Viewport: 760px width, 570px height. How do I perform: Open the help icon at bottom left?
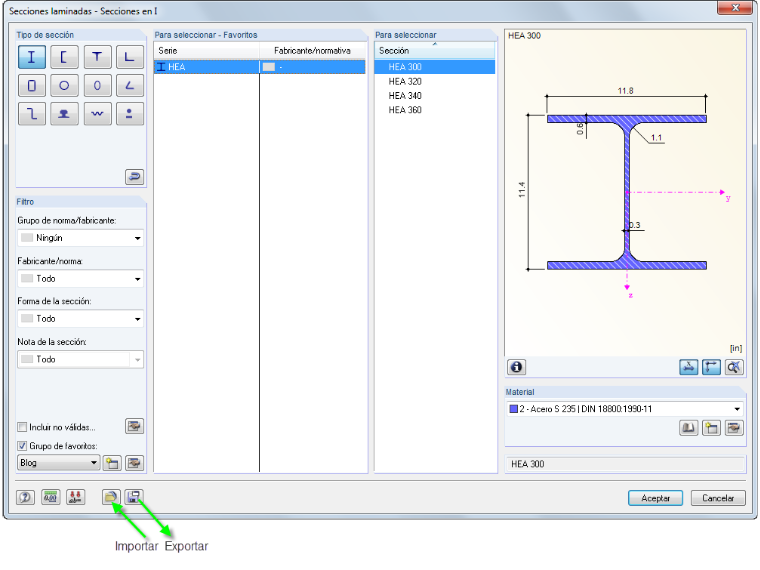click(25, 497)
